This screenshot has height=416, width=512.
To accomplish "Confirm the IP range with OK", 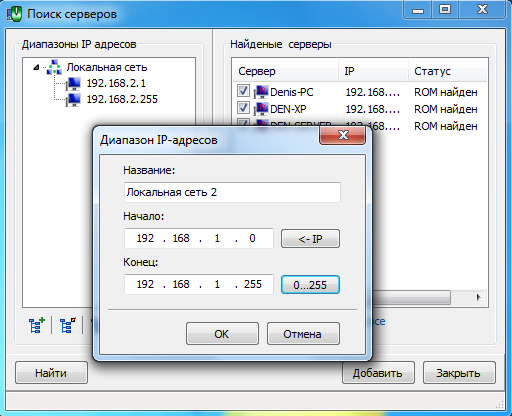I will coord(222,334).
